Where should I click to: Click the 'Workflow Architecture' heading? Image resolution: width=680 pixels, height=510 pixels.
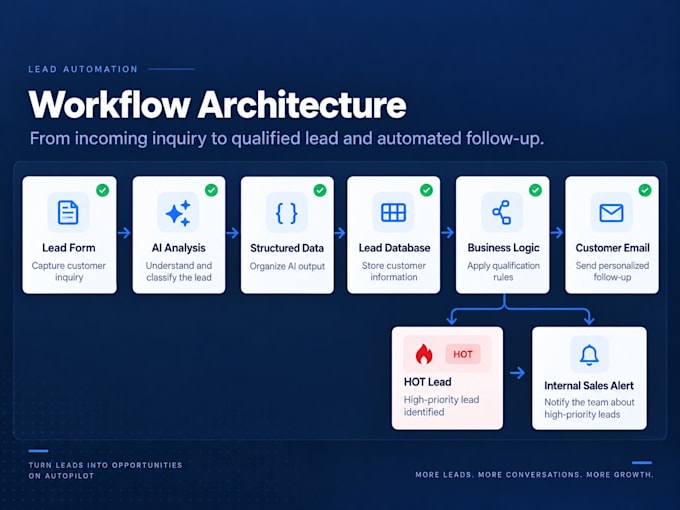pyautogui.click(x=217, y=105)
